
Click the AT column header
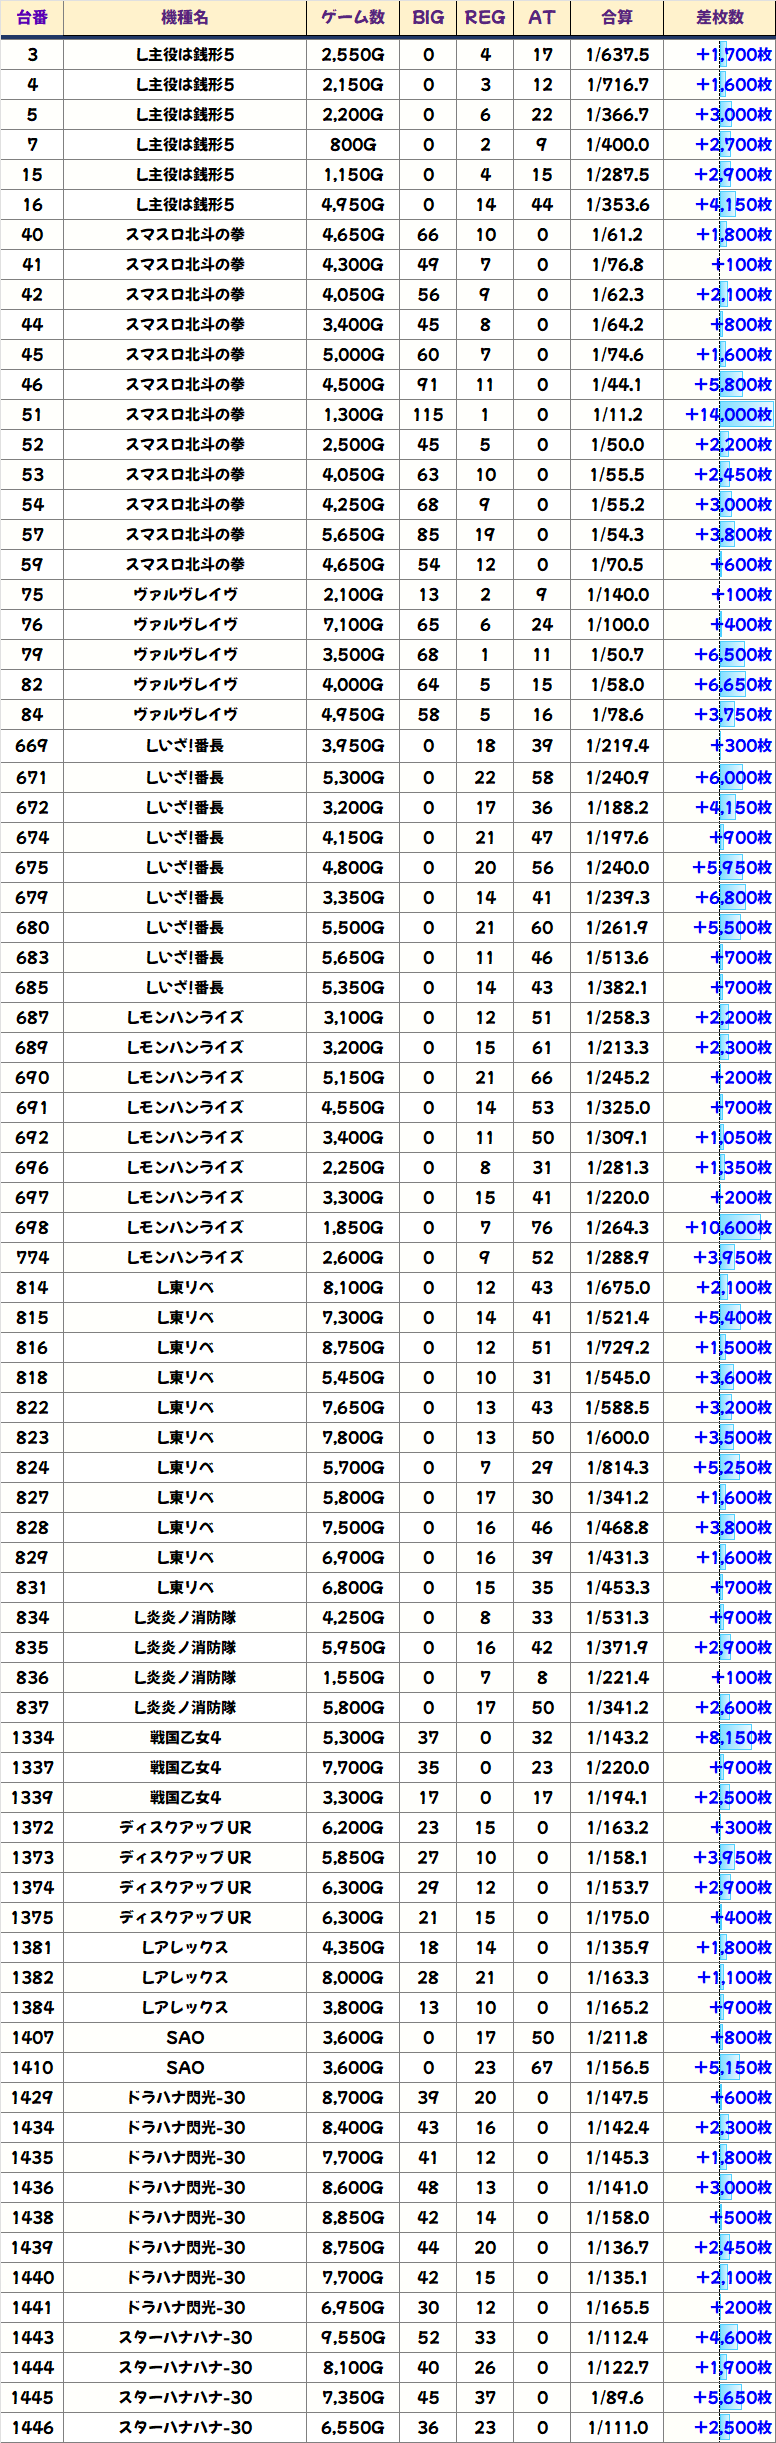click(541, 18)
